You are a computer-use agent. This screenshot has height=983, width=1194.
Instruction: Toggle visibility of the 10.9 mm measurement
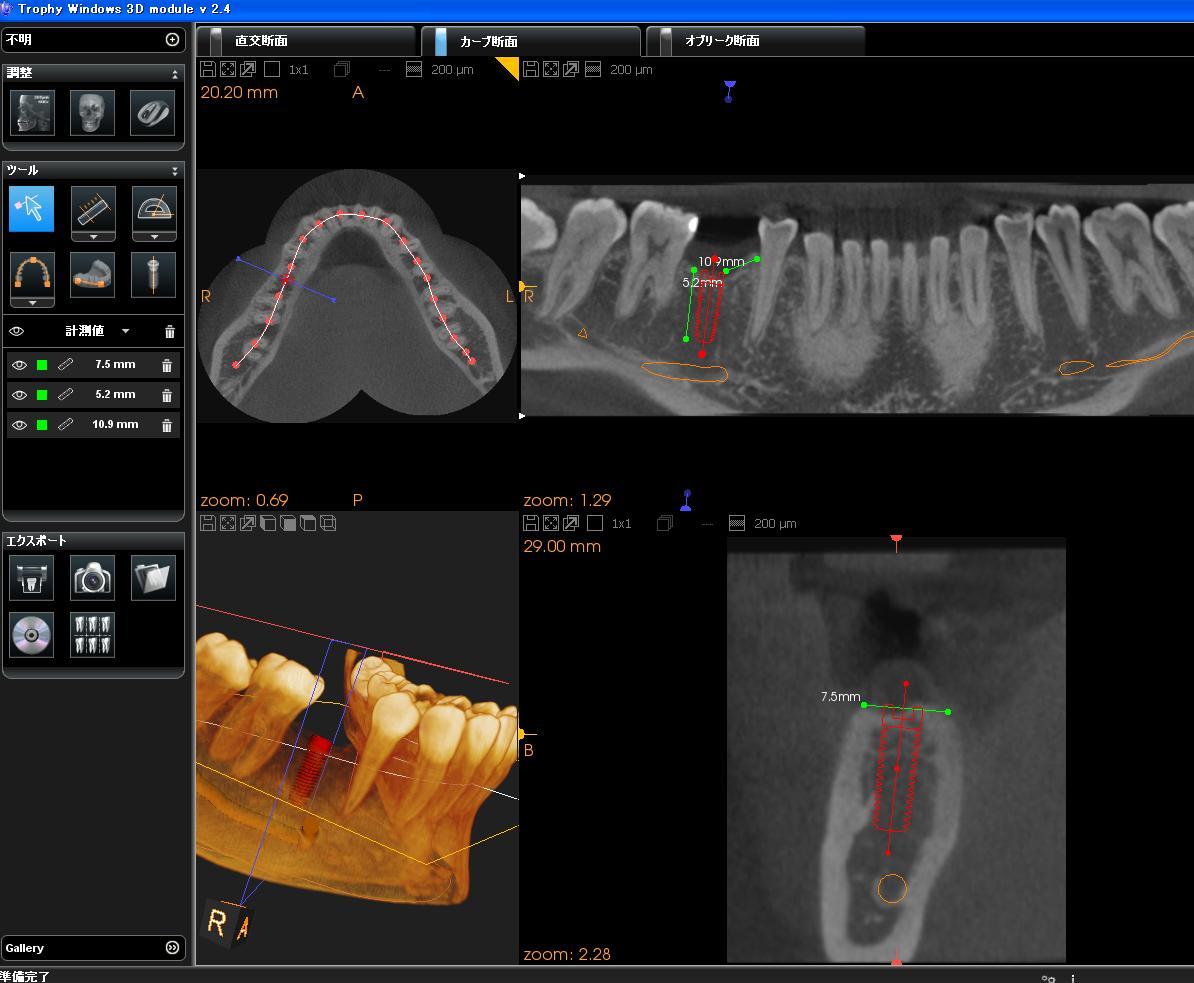coord(19,425)
